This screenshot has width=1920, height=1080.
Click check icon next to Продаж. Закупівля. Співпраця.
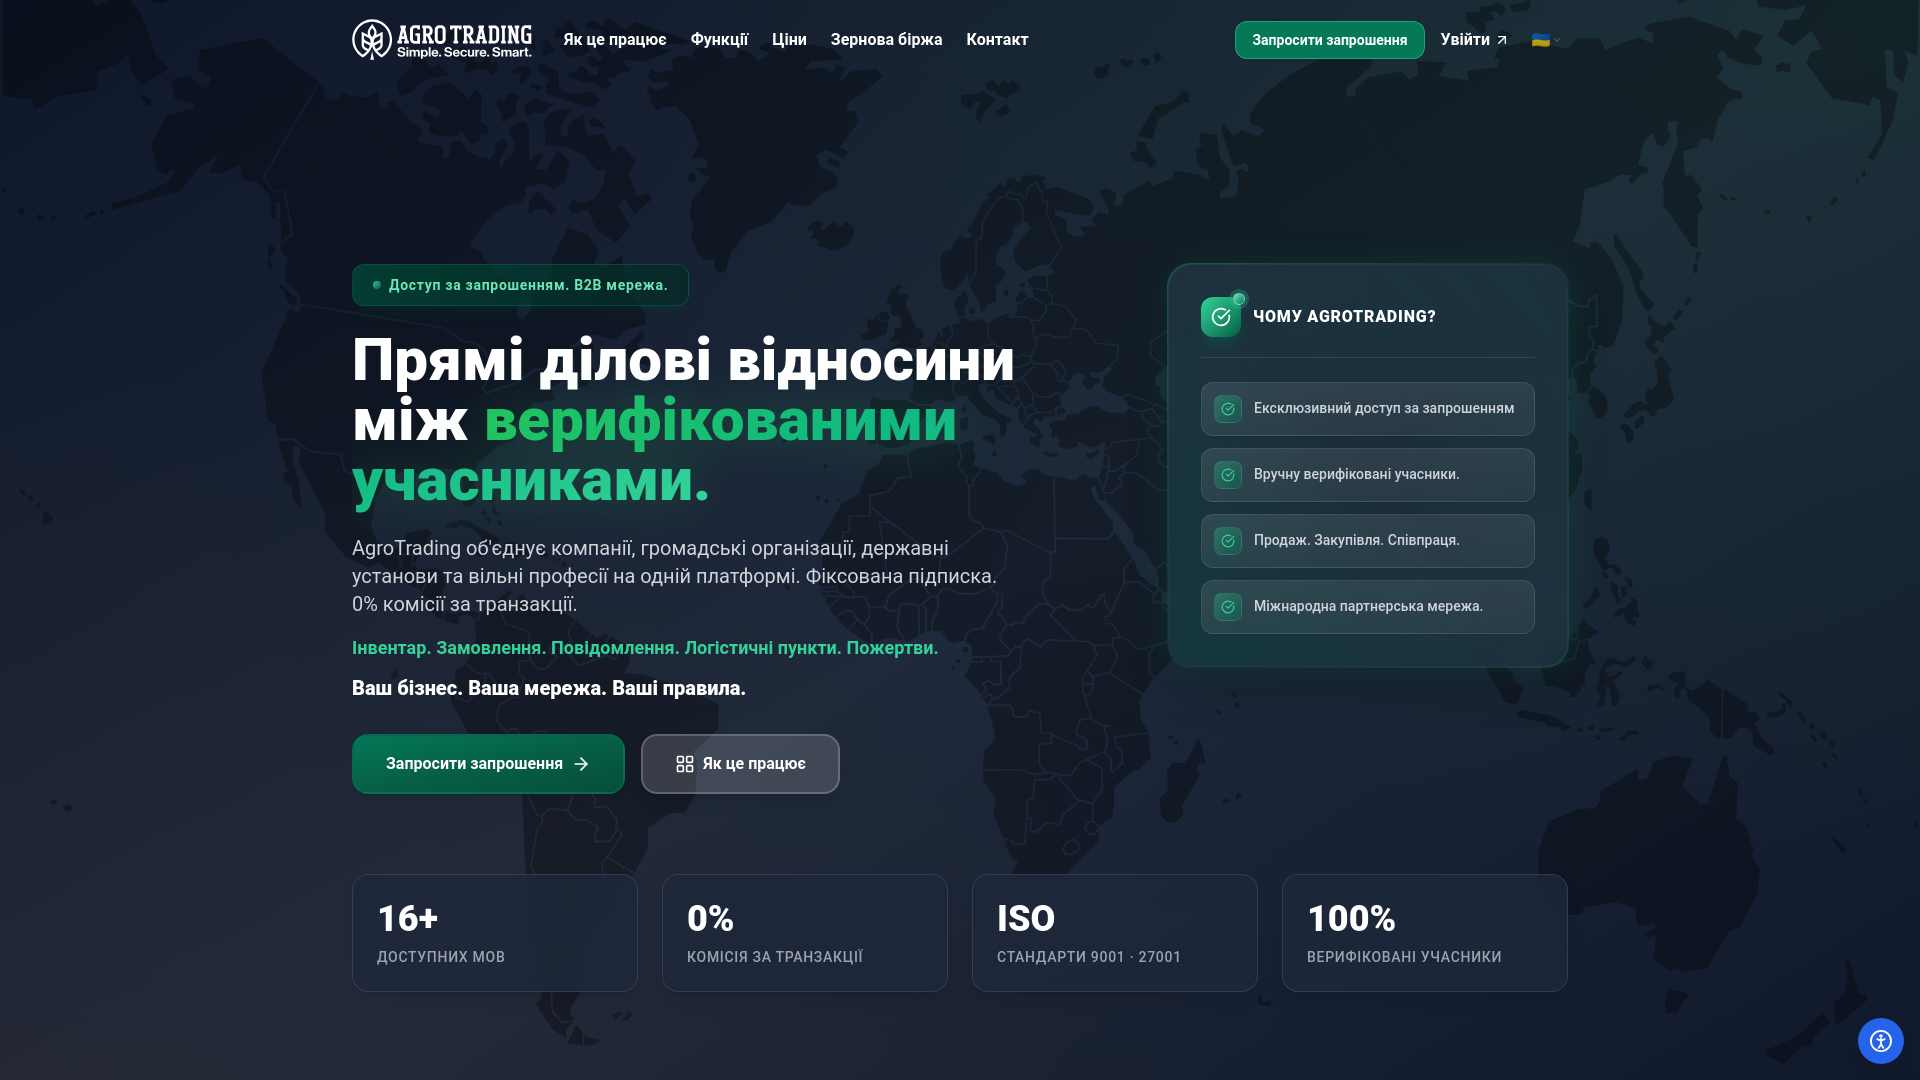pos(1228,541)
